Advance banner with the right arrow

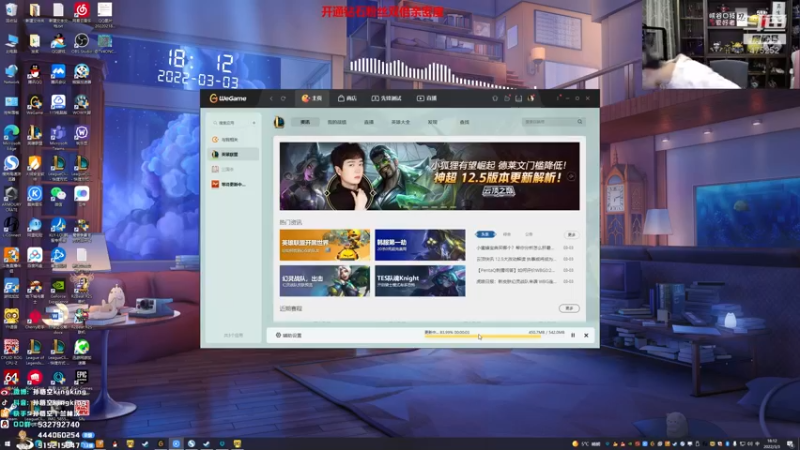tap(571, 177)
